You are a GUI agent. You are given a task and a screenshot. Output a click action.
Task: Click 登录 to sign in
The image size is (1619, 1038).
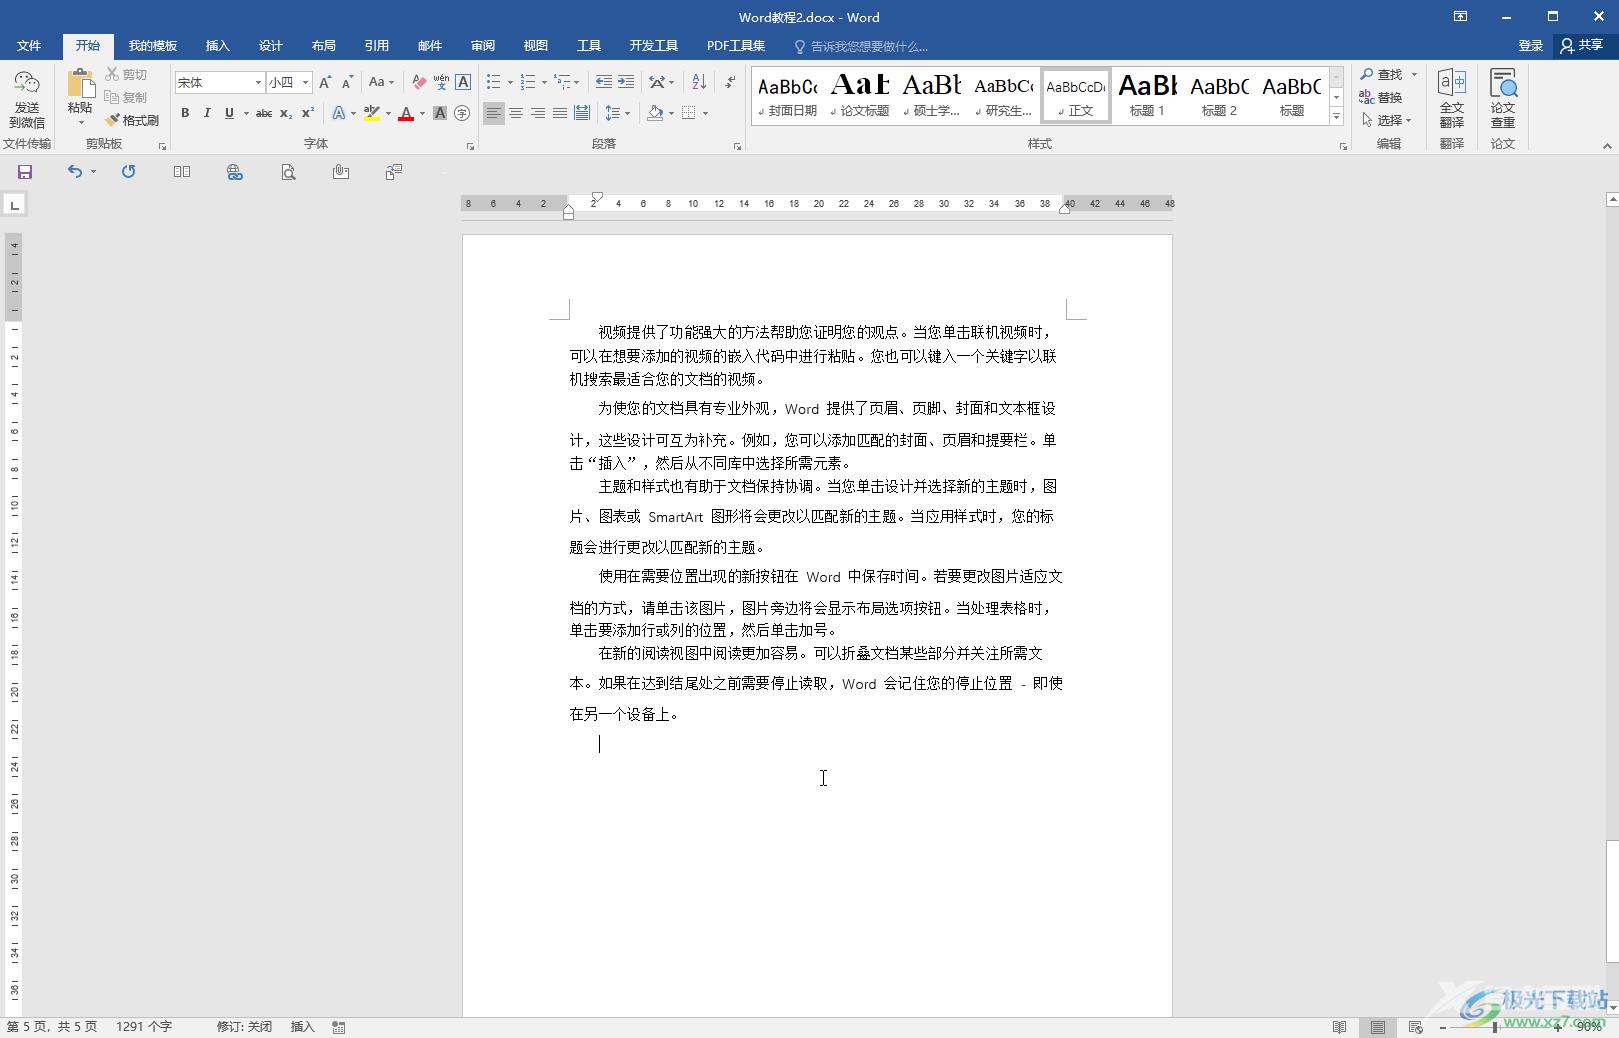coord(1530,46)
